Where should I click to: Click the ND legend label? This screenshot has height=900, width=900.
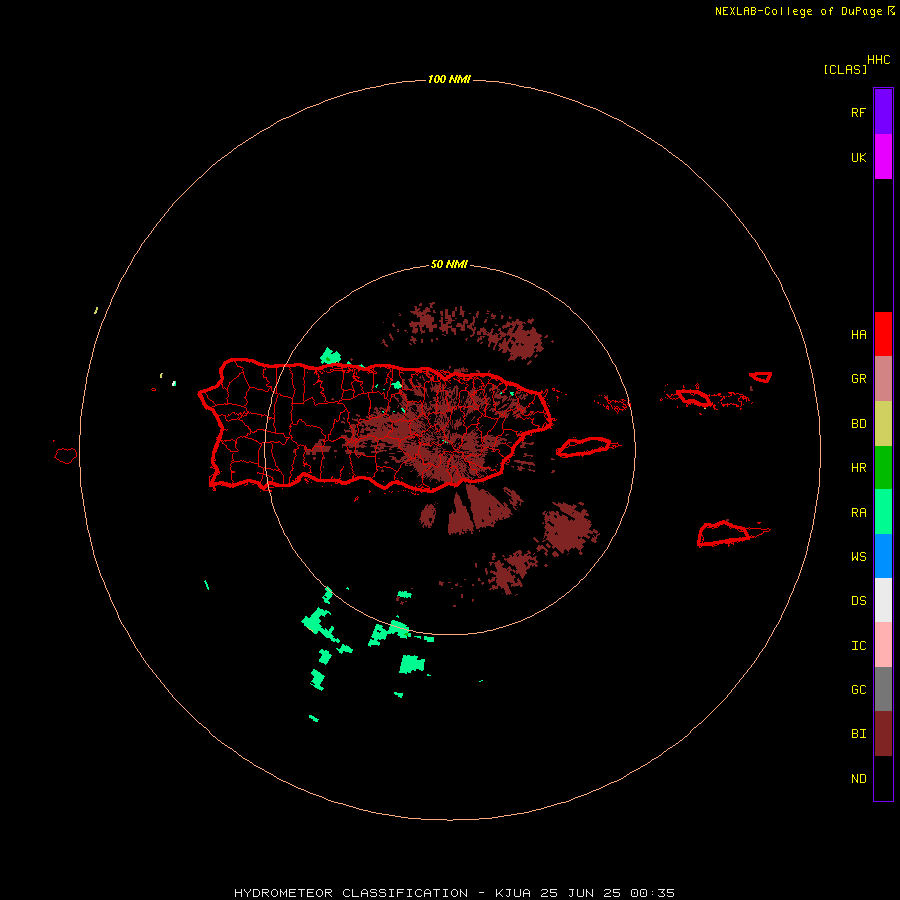coord(858,778)
